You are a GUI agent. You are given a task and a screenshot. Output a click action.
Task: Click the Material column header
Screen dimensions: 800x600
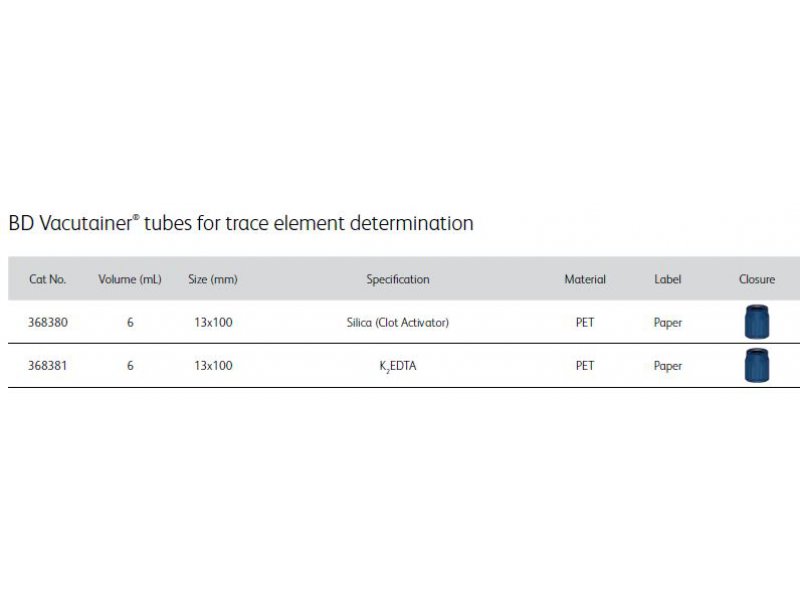(585, 279)
